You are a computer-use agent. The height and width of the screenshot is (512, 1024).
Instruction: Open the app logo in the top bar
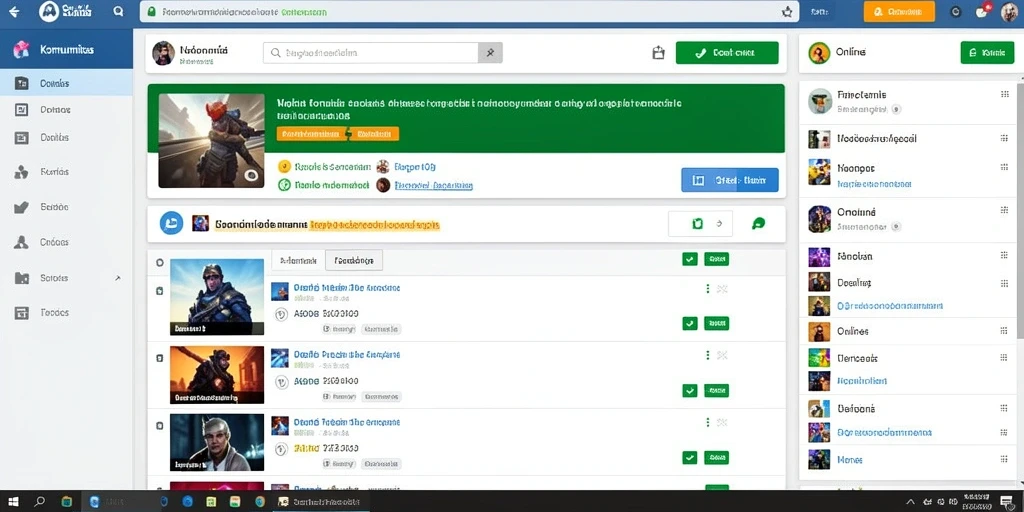pyautogui.click(x=49, y=11)
